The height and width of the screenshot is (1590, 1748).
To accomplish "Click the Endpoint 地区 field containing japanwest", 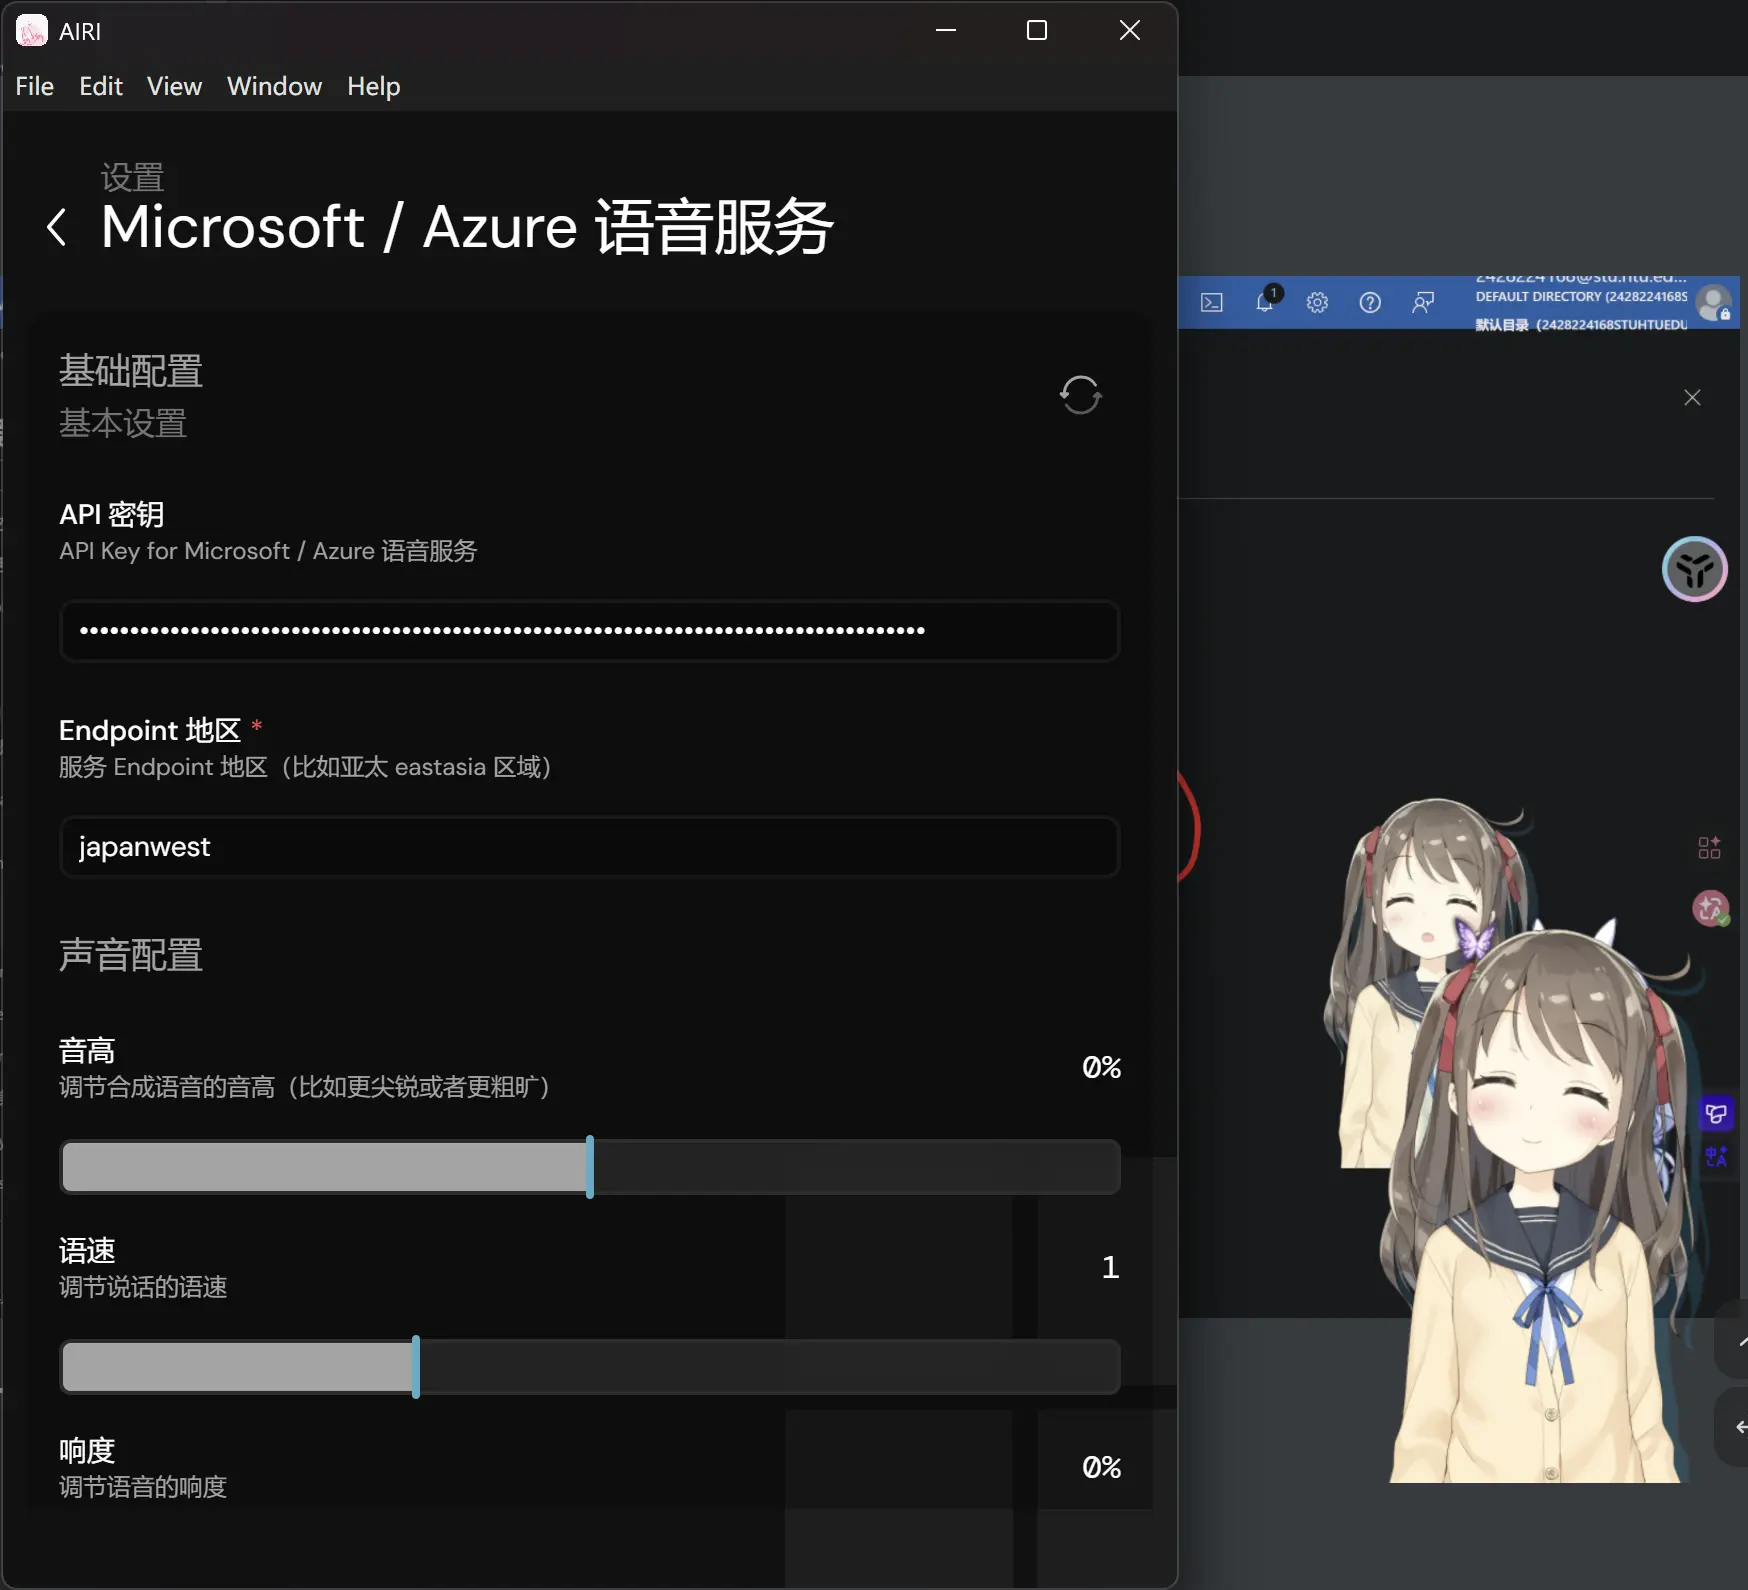I will pyautogui.click(x=590, y=847).
